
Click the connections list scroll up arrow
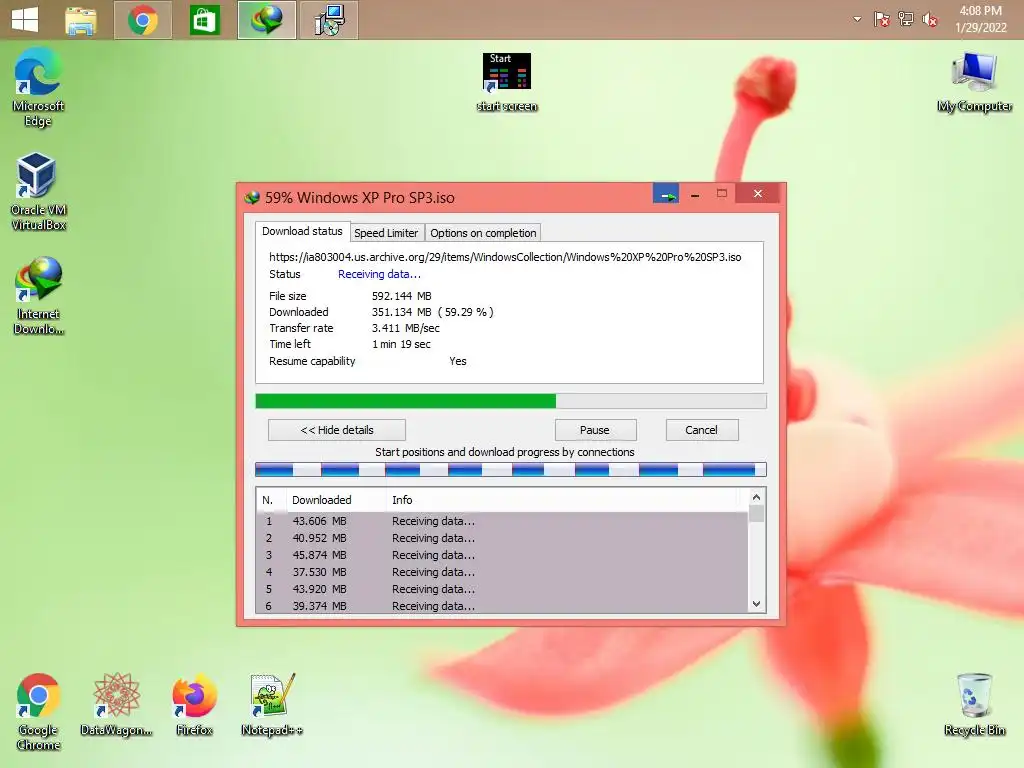click(756, 498)
